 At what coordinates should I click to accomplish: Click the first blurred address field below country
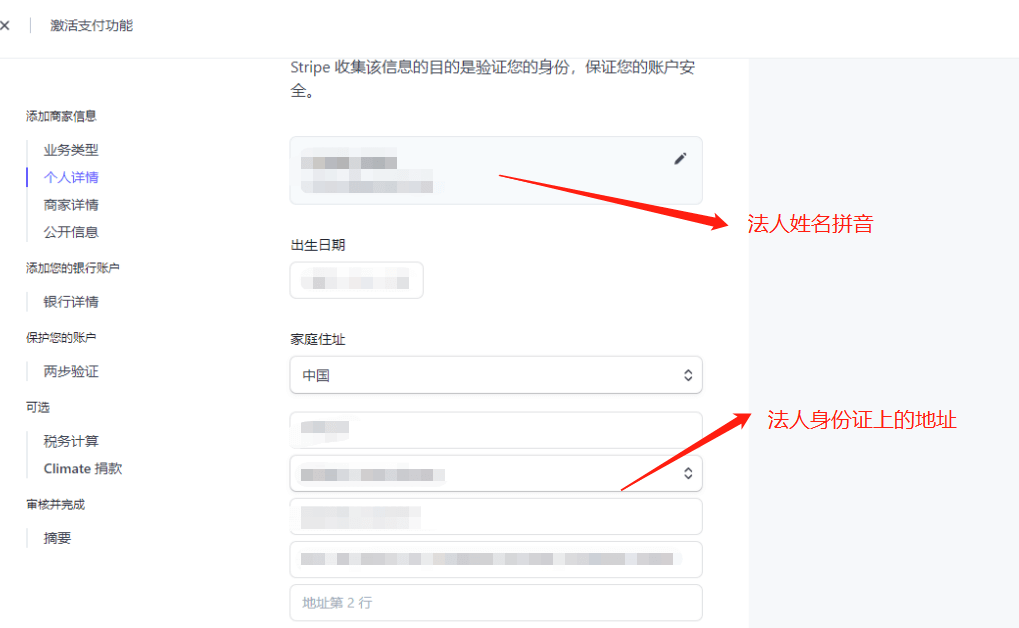[496, 430]
